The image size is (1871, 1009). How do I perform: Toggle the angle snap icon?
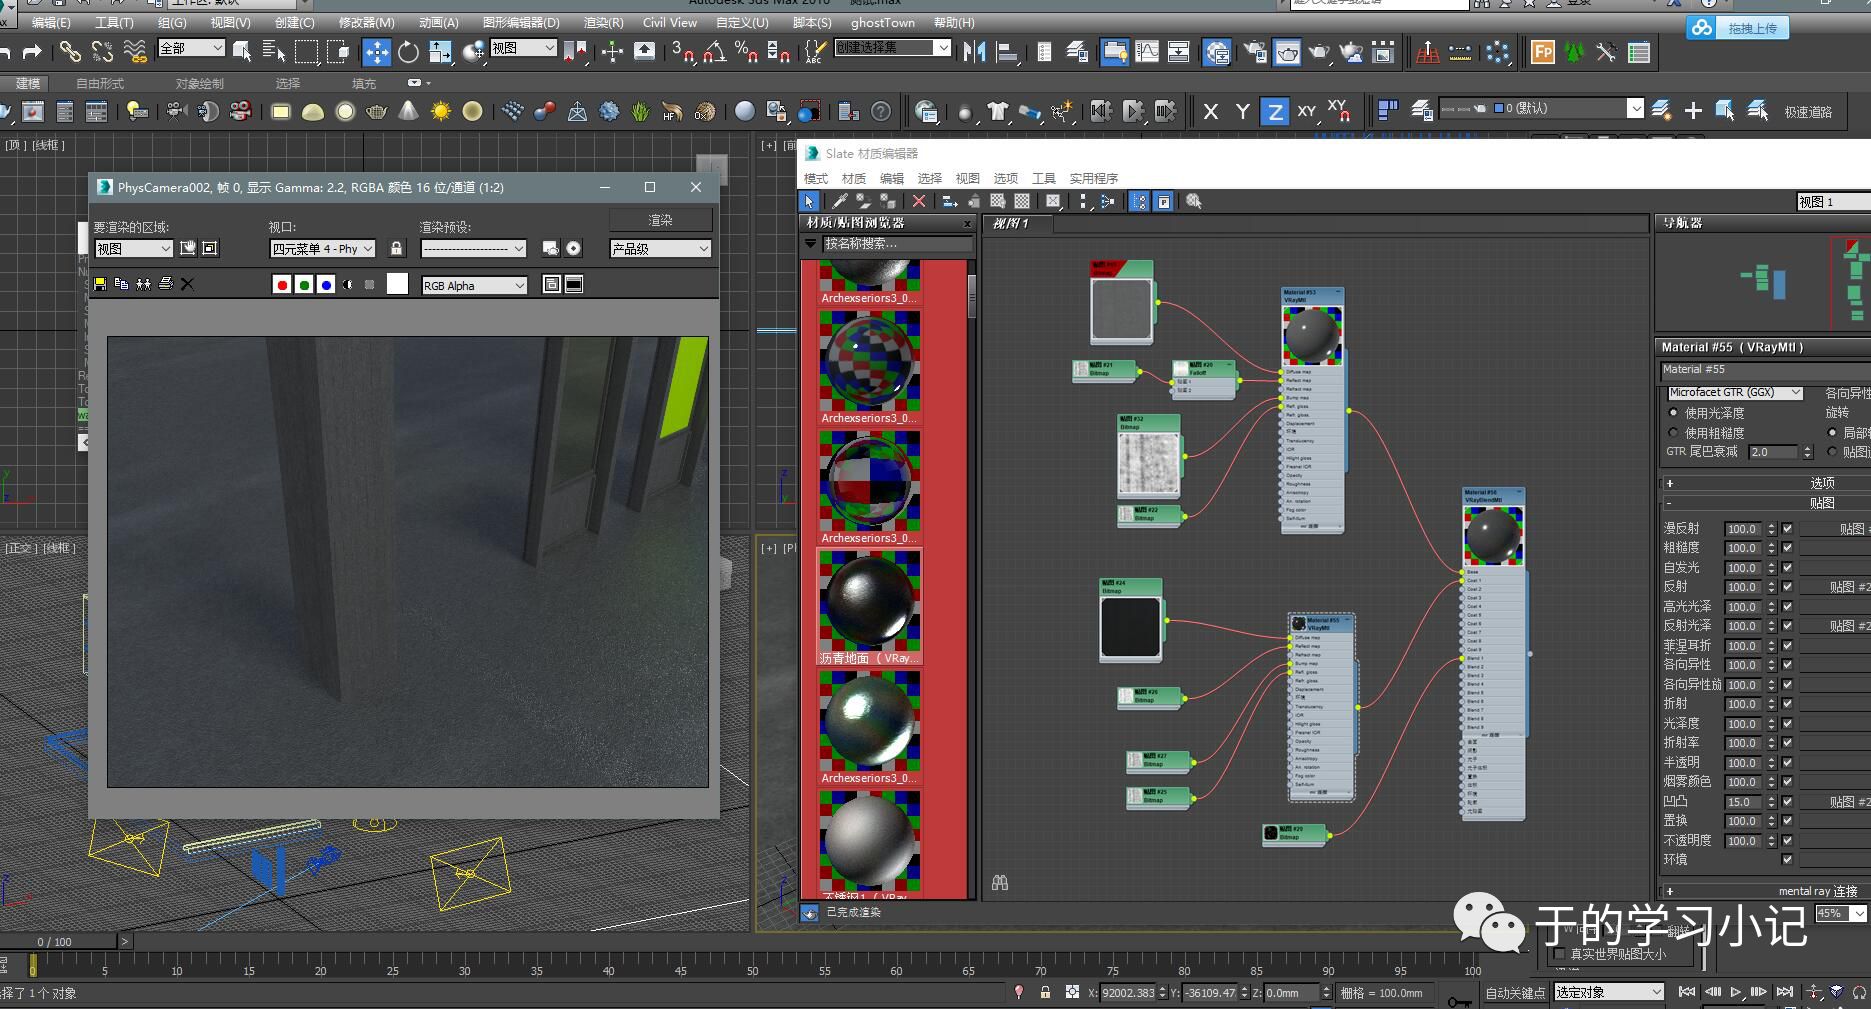coord(714,51)
